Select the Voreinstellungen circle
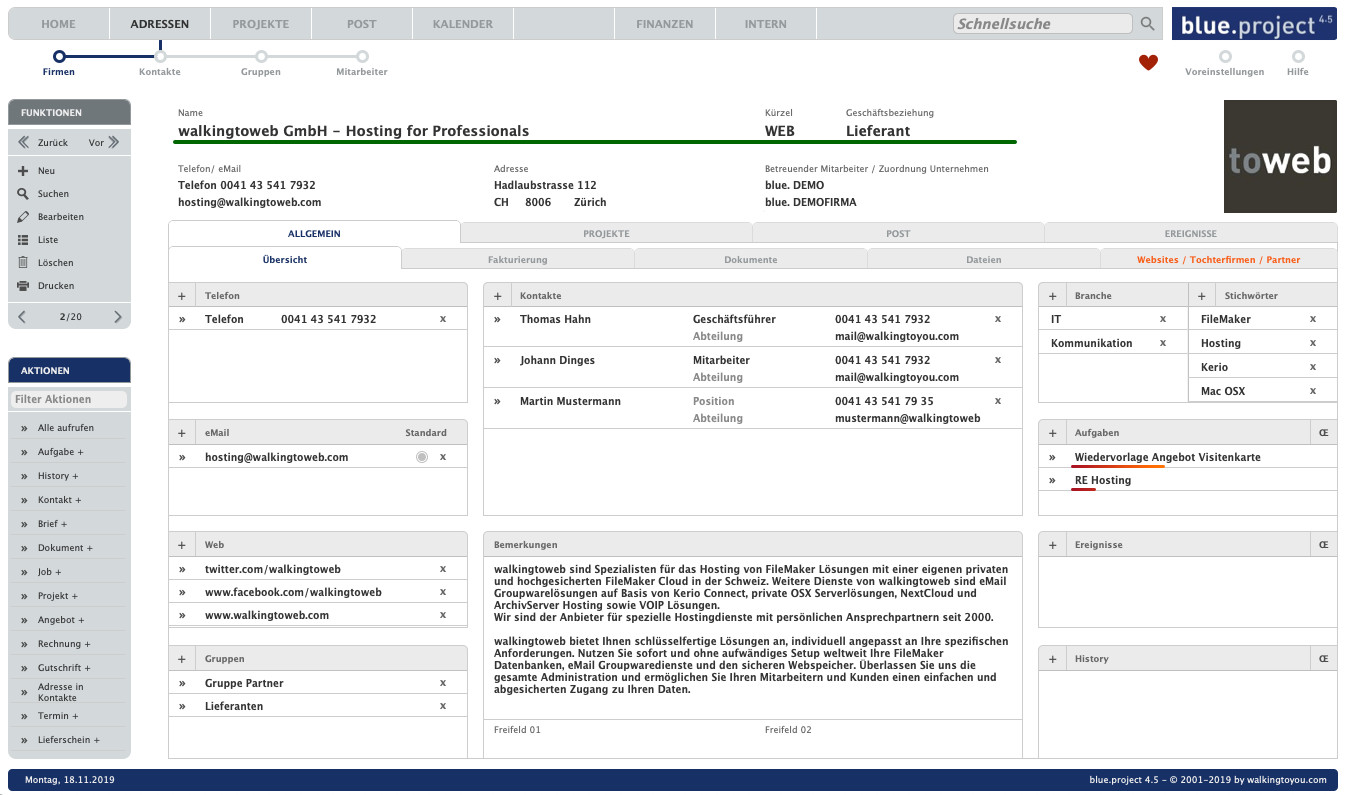The image size is (1345, 795). tap(1224, 57)
